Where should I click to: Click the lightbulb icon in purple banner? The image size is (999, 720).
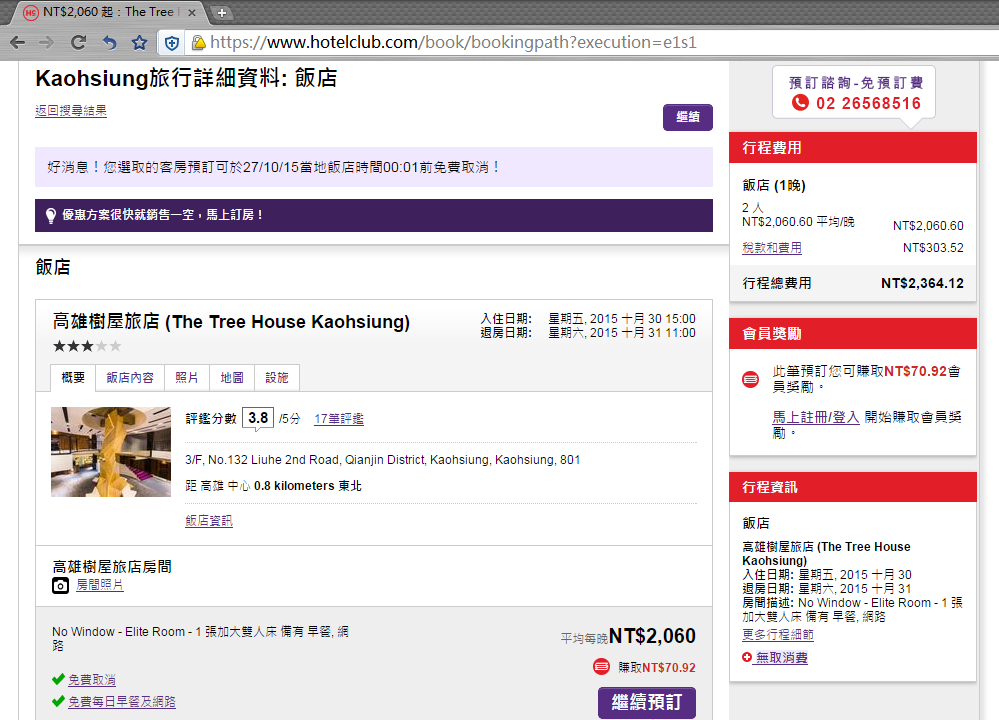click(51, 215)
